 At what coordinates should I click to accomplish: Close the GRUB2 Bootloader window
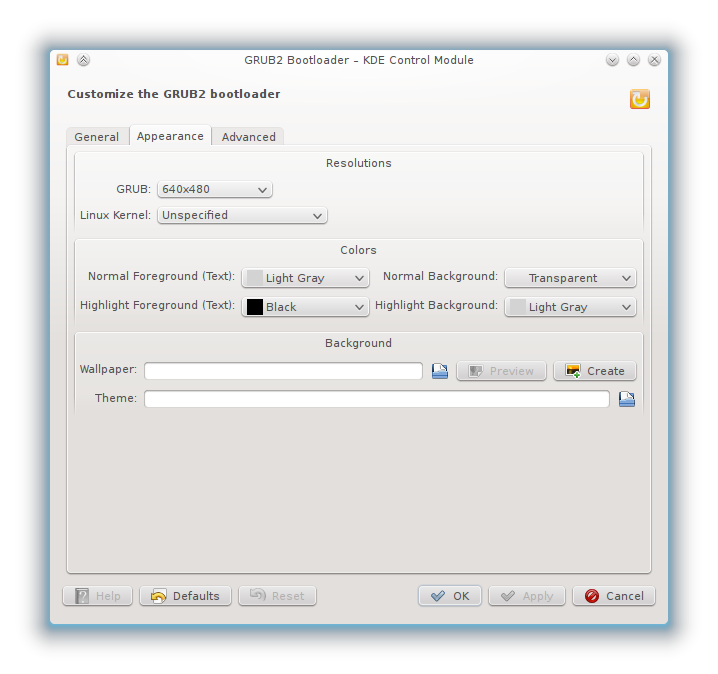654,60
